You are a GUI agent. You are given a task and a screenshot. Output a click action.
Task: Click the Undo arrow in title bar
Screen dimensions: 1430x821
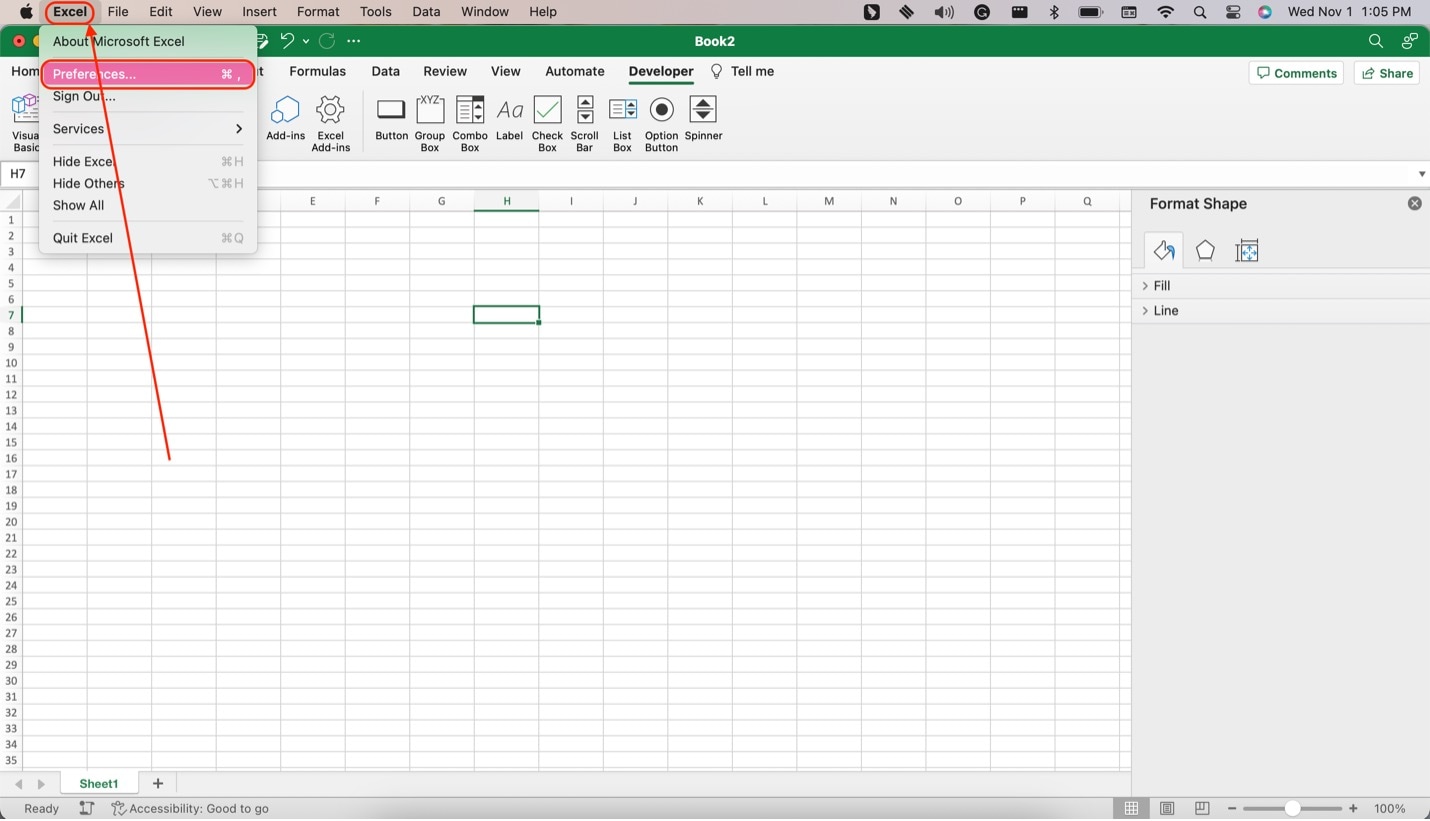click(287, 41)
